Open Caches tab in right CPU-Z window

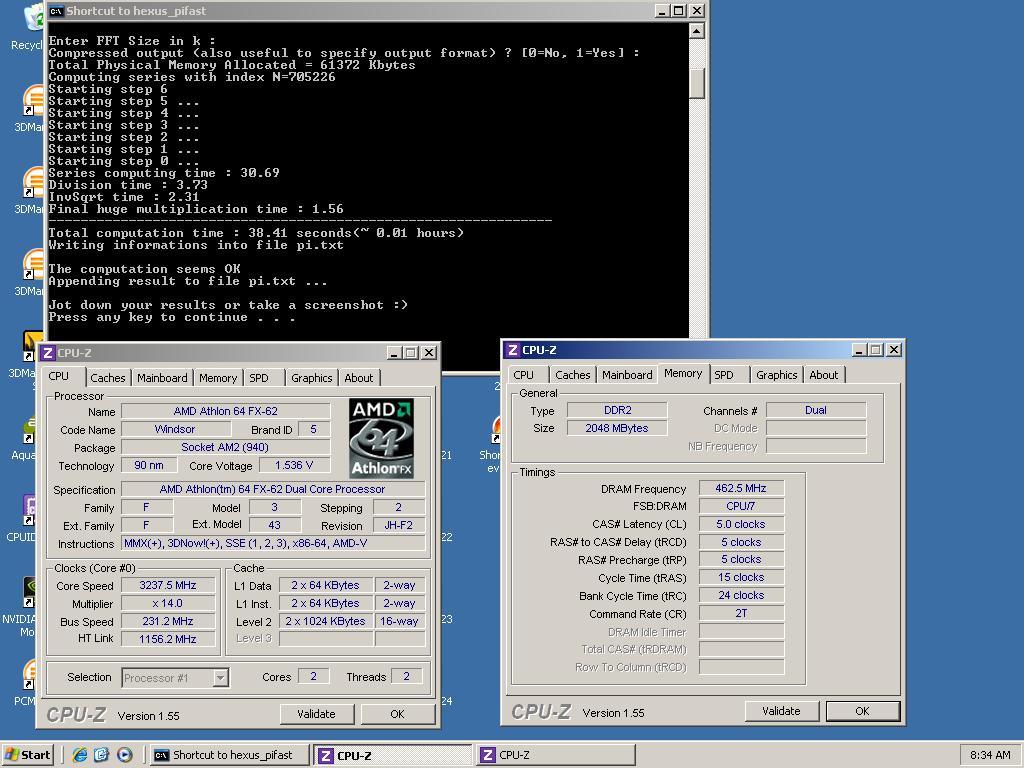click(x=573, y=375)
